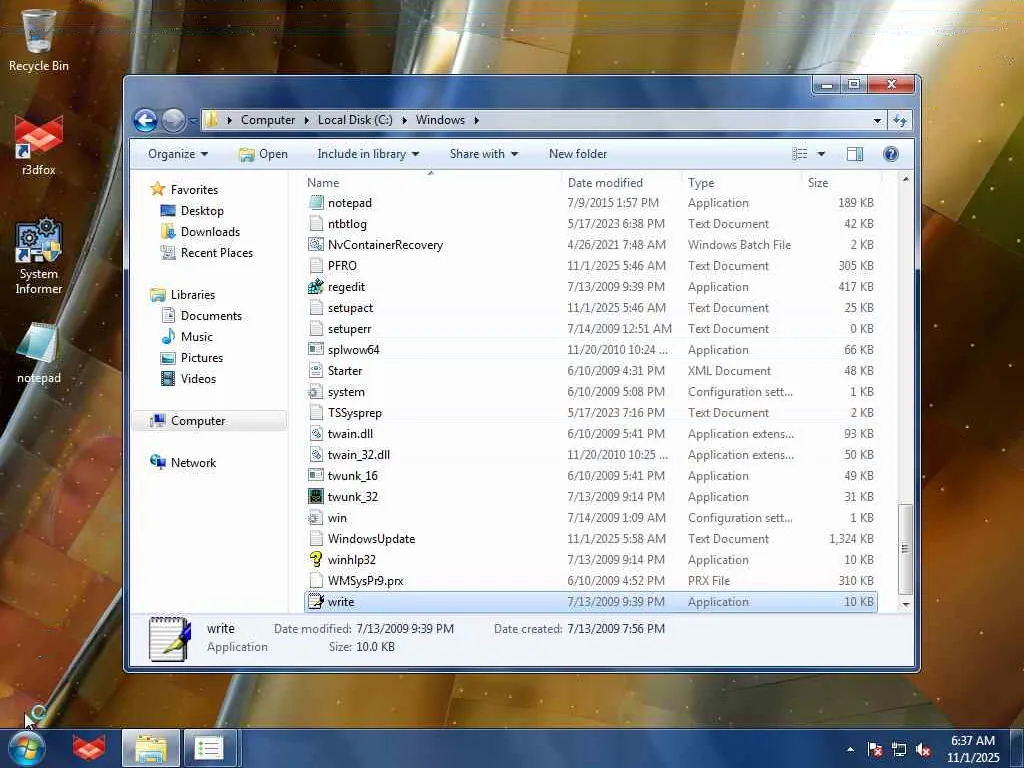This screenshot has width=1024, height=768.
Task: Expand arrow after Windows in breadcrumb
Action: (477, 120)
